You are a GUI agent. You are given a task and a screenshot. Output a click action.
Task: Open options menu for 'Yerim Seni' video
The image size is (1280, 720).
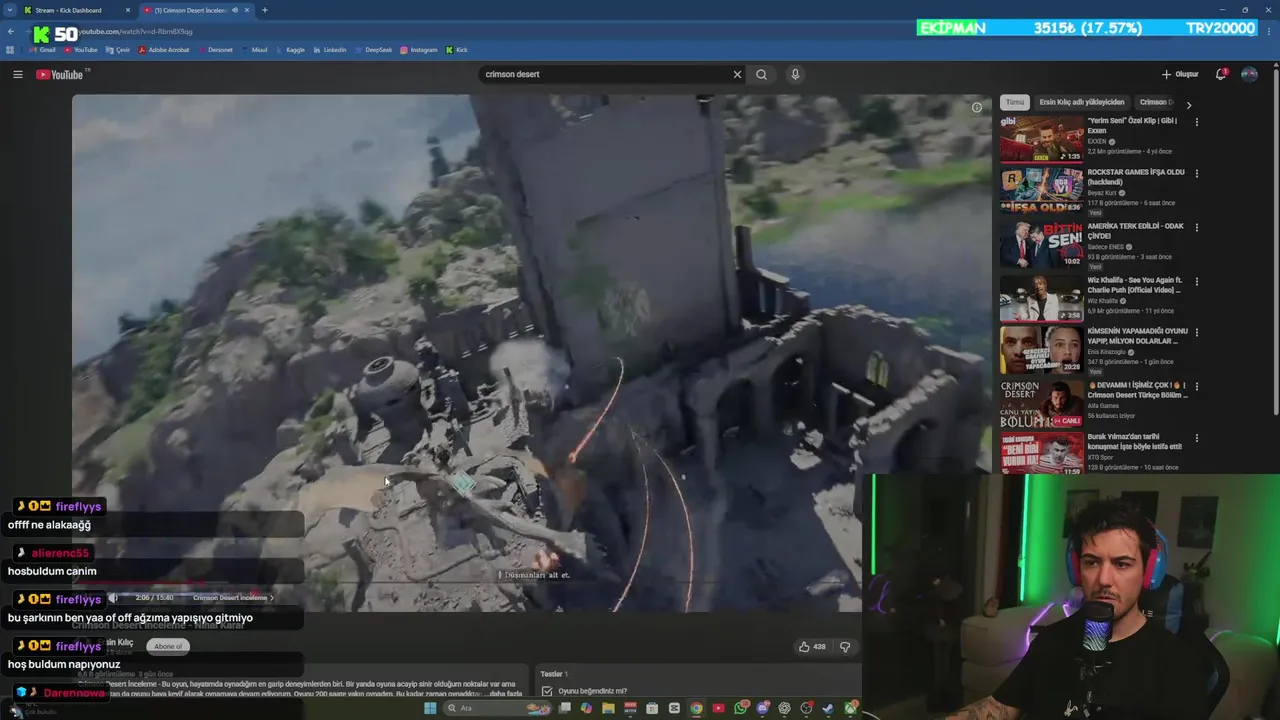coord(1197,122)
